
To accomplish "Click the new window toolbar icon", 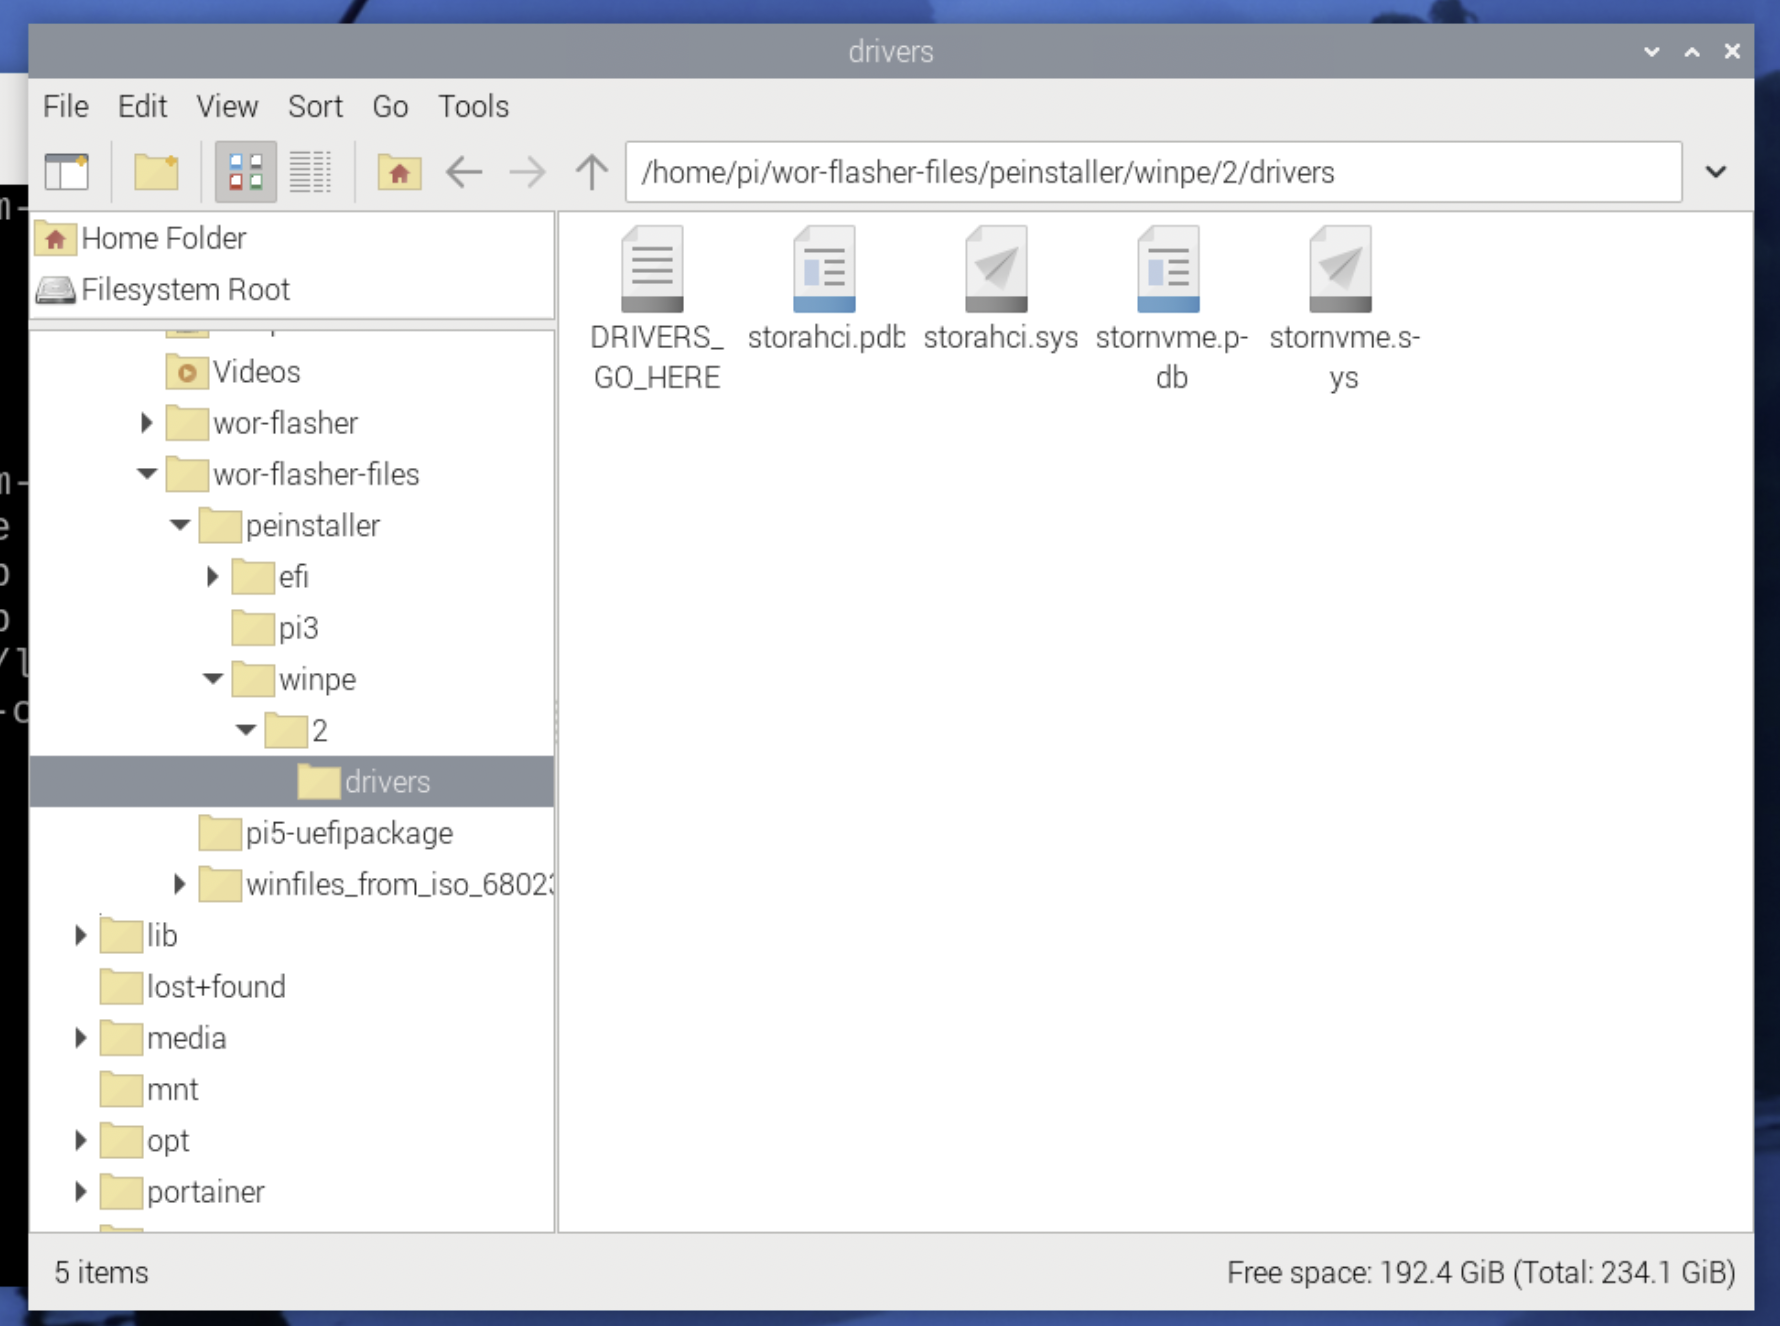I will click(x=67, y=172).
